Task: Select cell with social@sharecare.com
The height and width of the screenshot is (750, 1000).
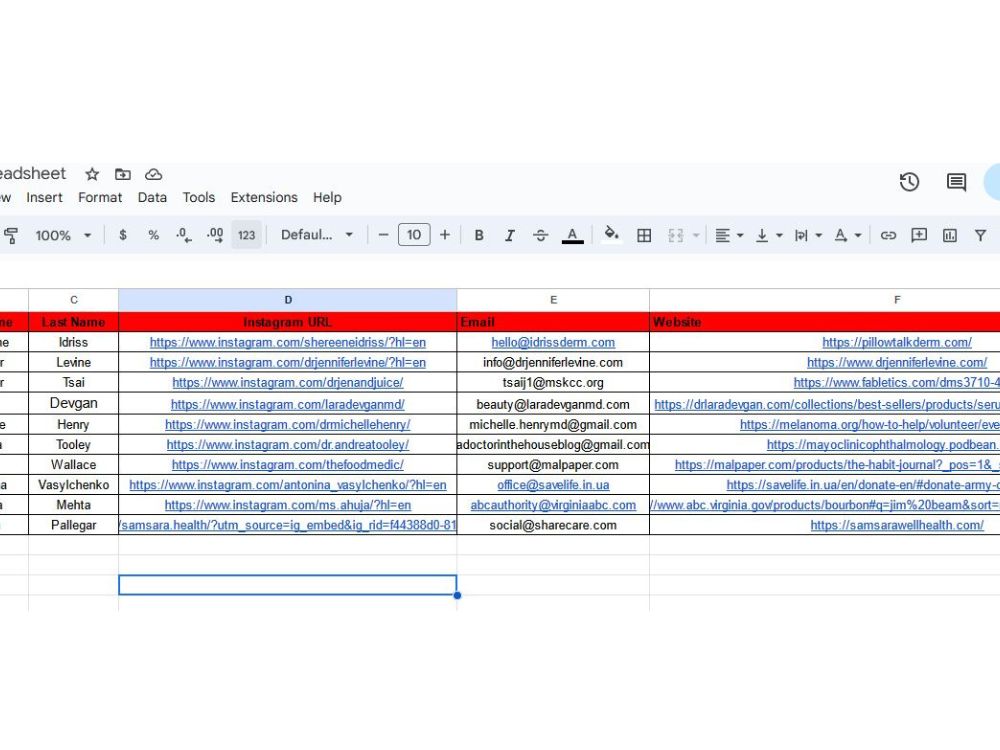Action: coord(553,525)
